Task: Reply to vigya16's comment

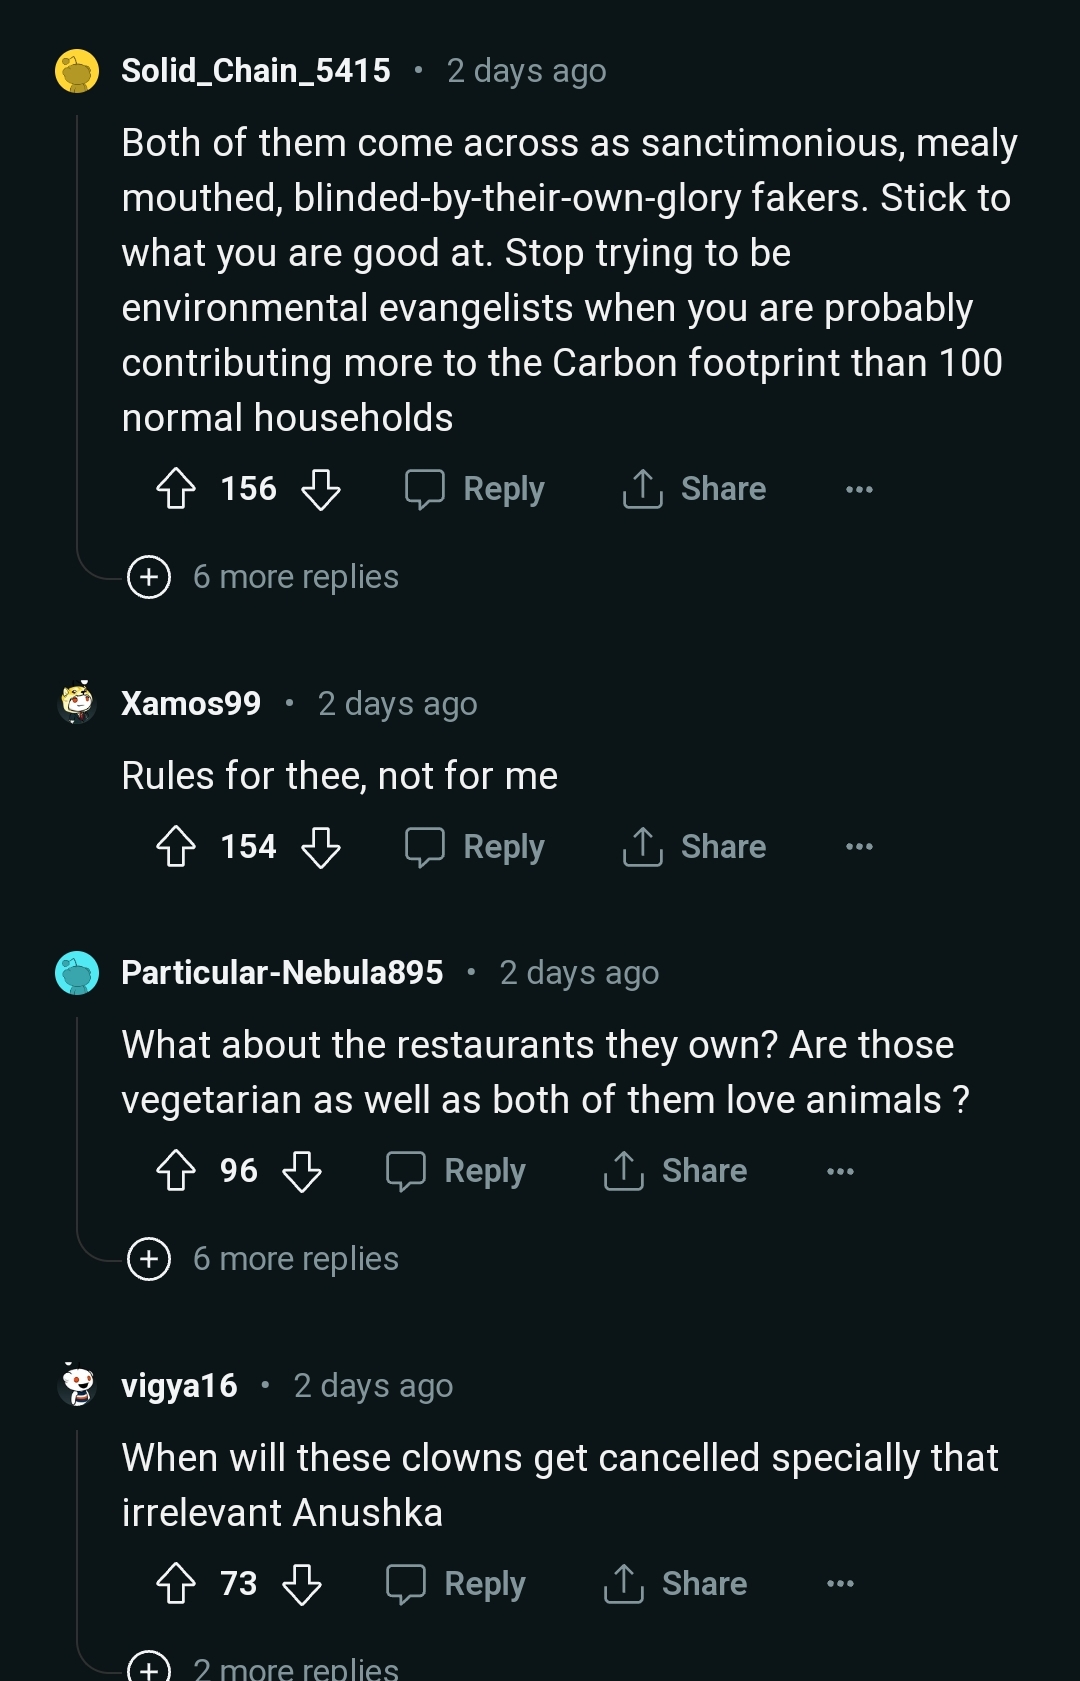Action: coord(456,1584)
